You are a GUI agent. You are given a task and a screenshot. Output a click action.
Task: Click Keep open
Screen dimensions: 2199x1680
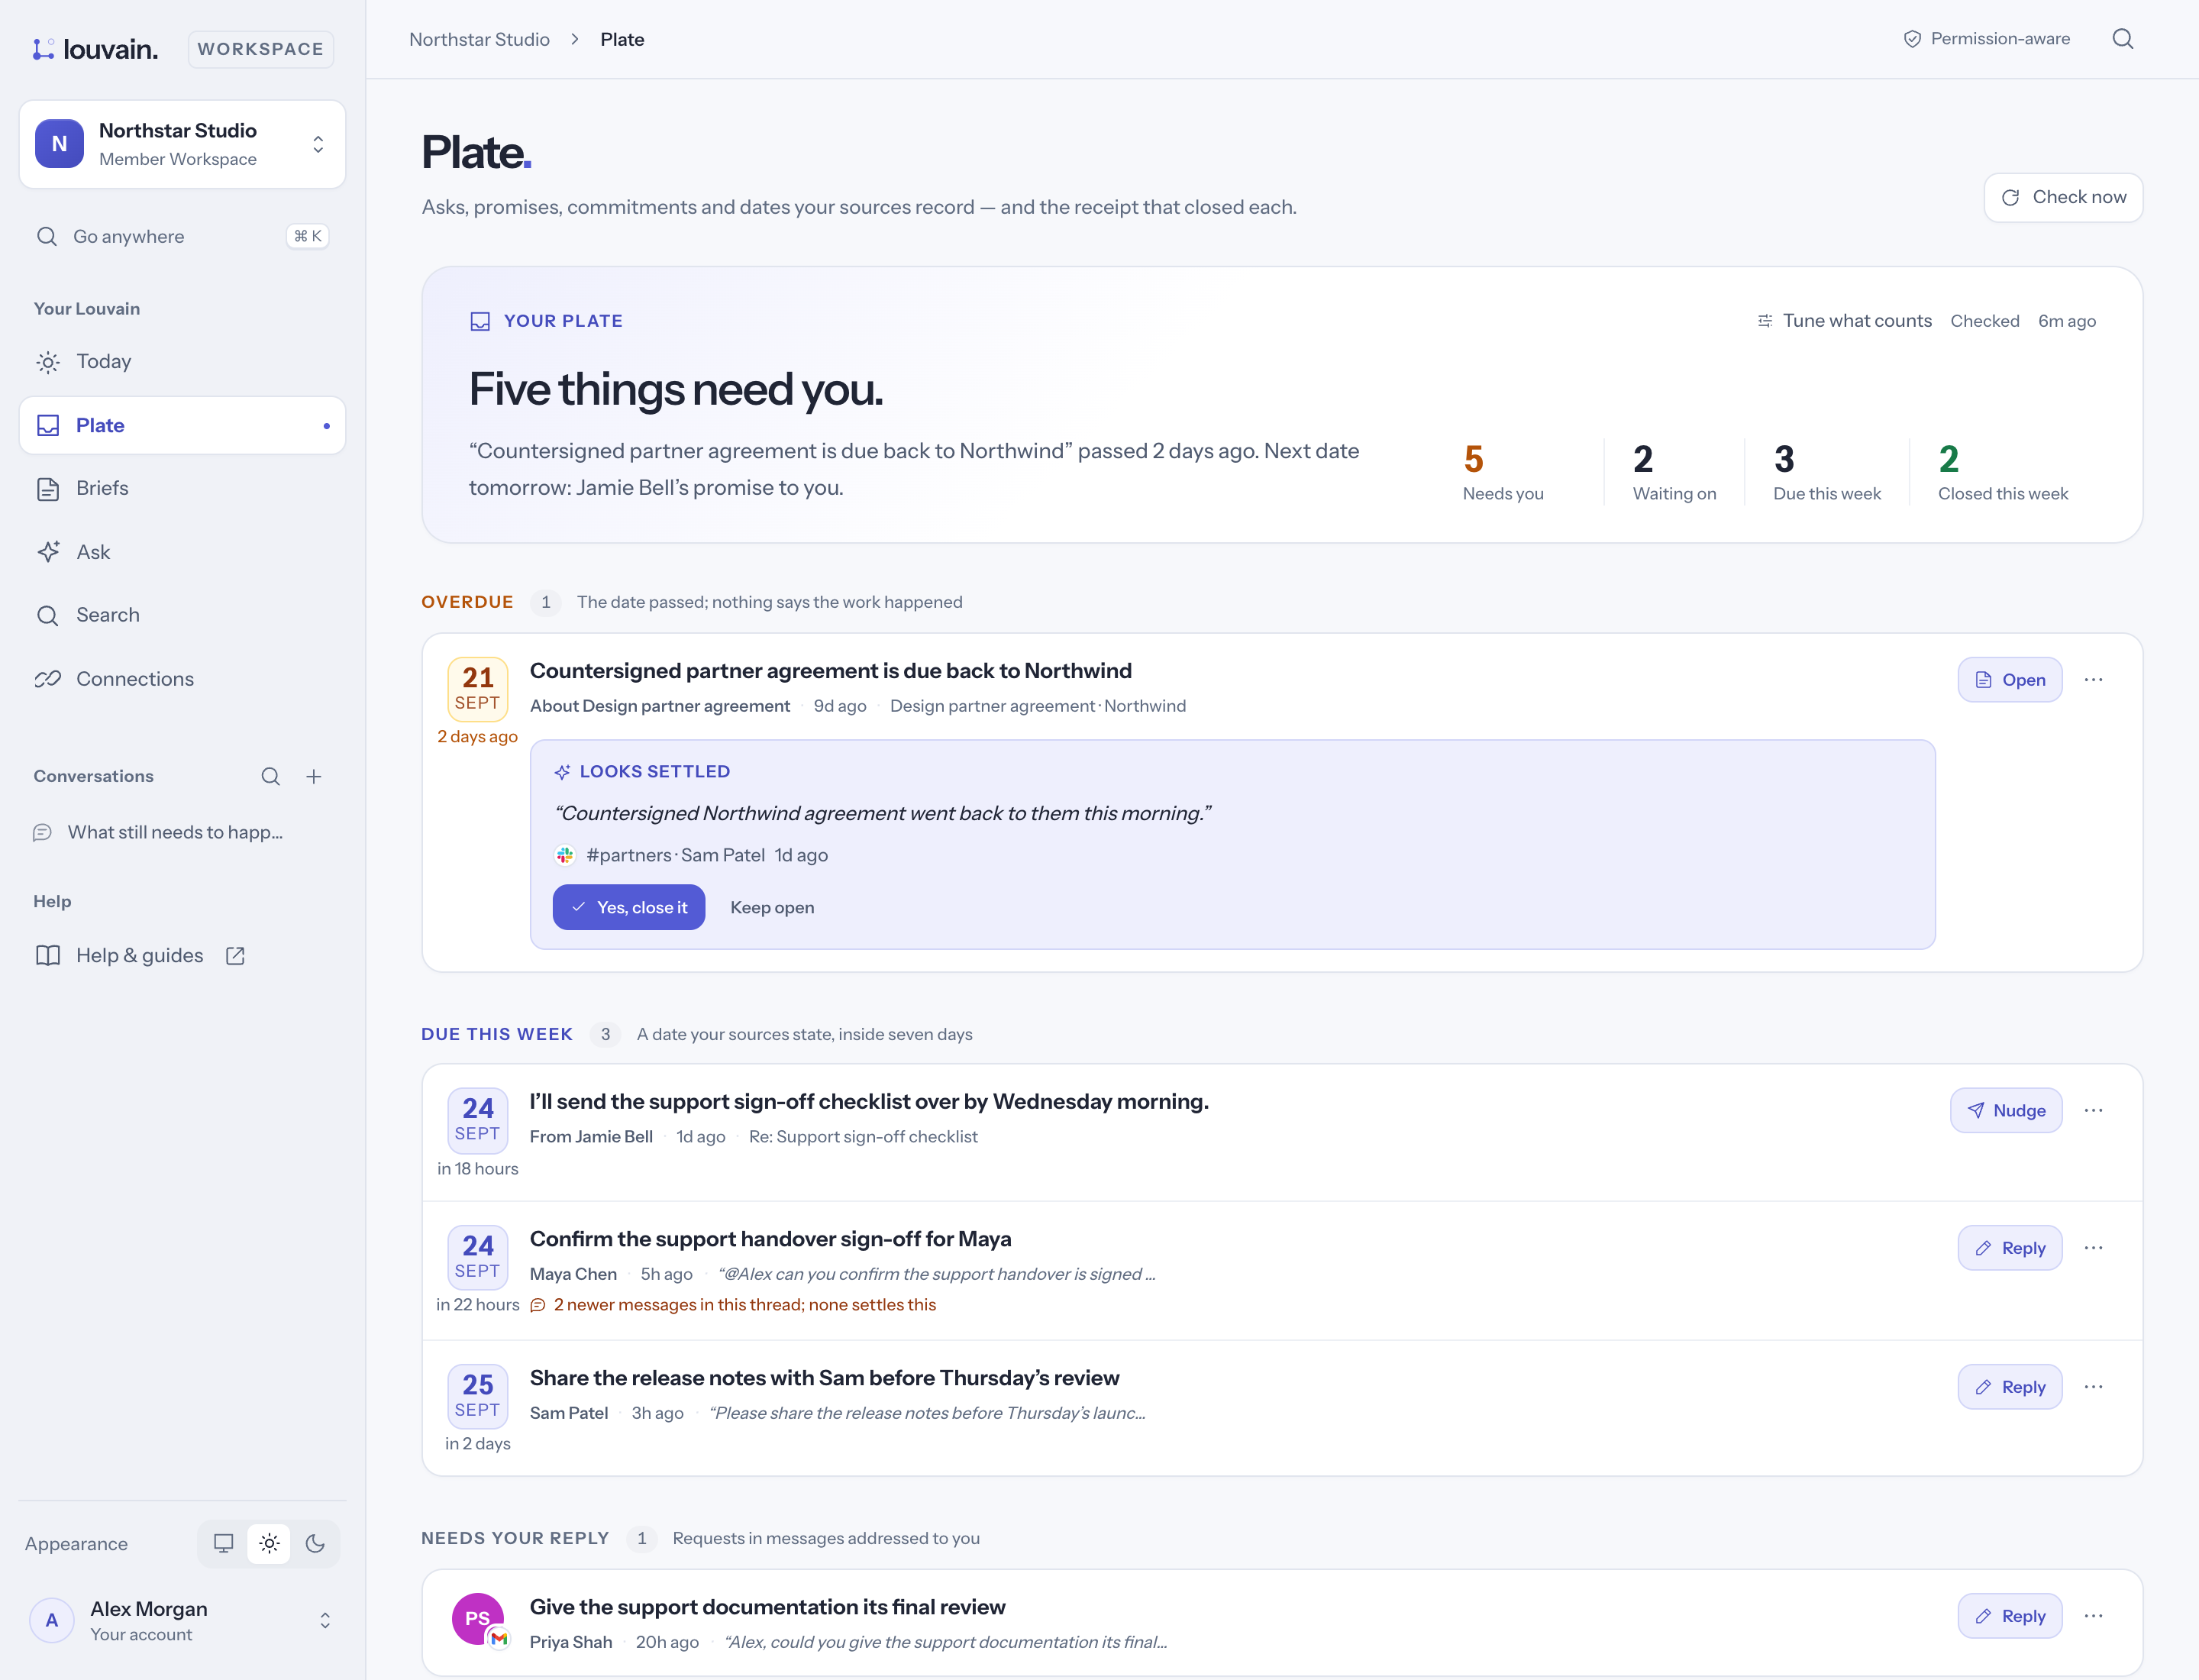[x=772, y=907]
